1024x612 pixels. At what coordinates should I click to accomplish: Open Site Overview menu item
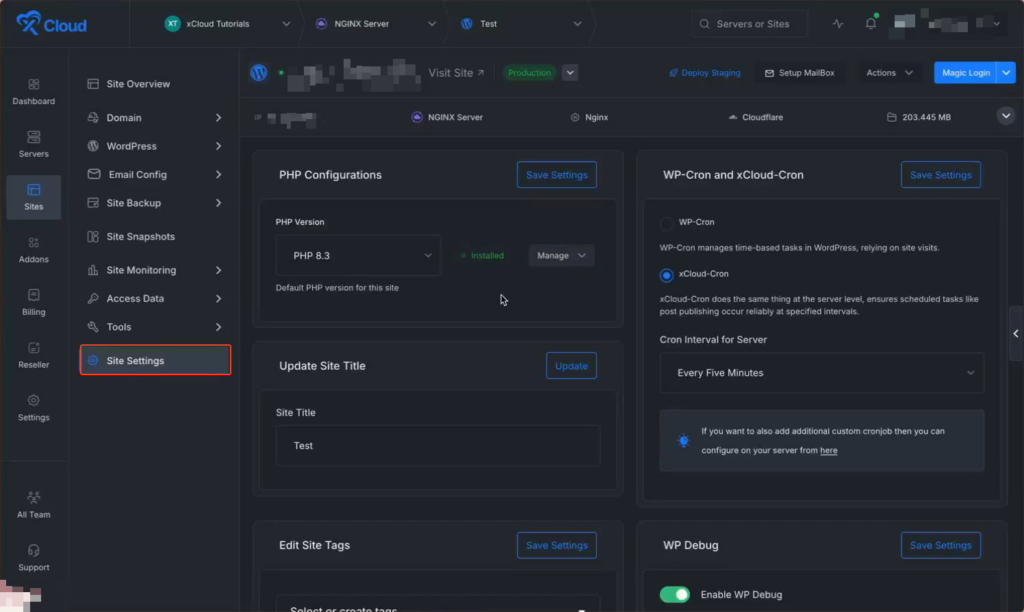click(155, 84)
